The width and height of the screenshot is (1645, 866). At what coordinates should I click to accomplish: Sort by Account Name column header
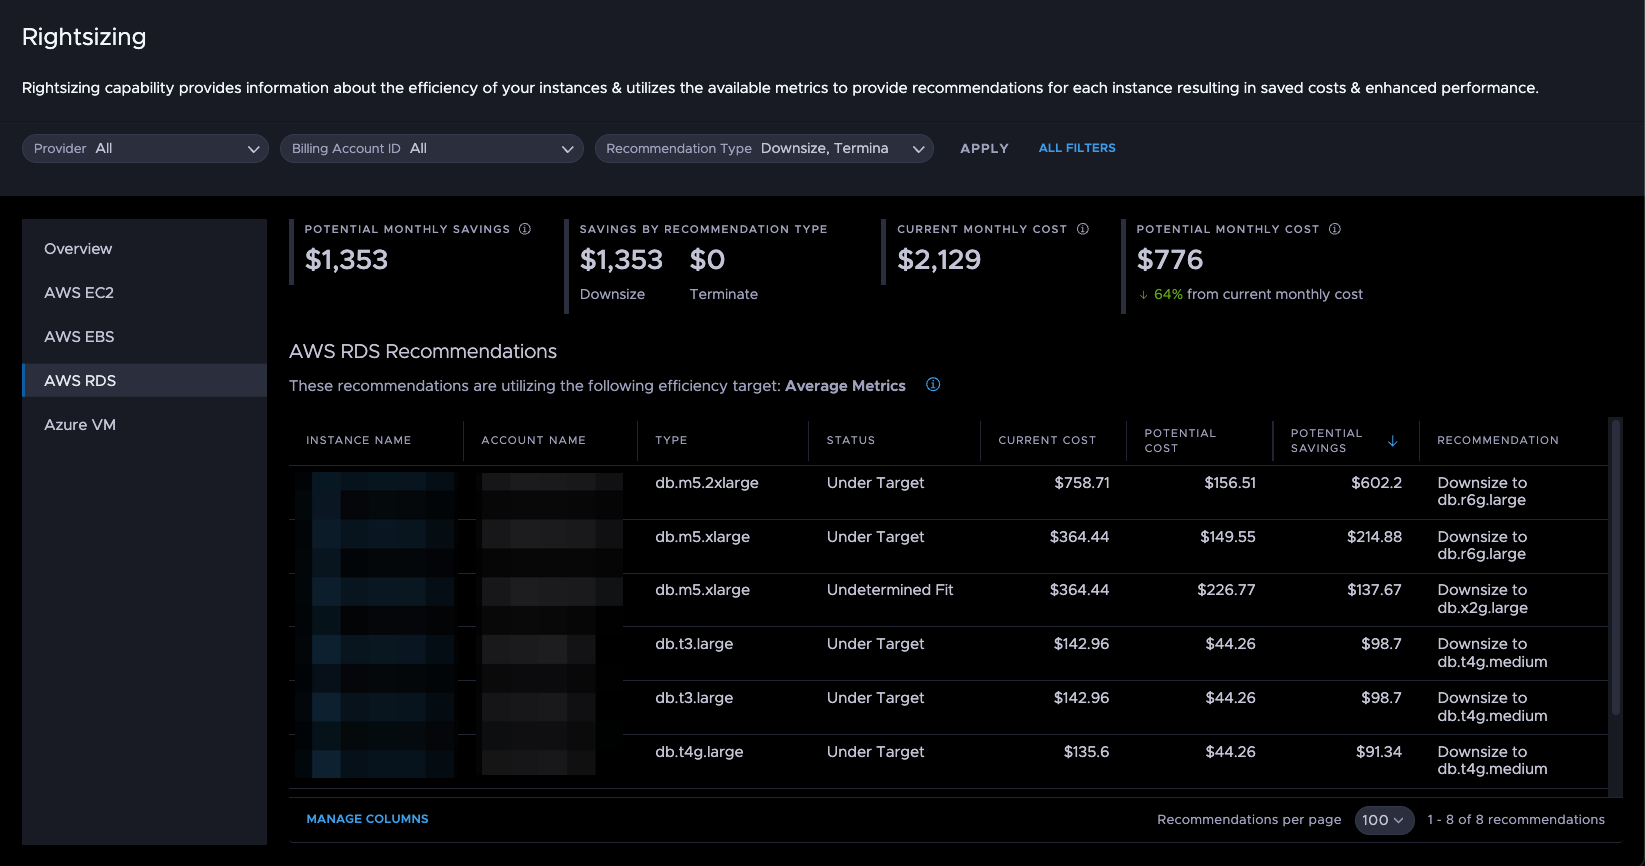pos(533,440)
